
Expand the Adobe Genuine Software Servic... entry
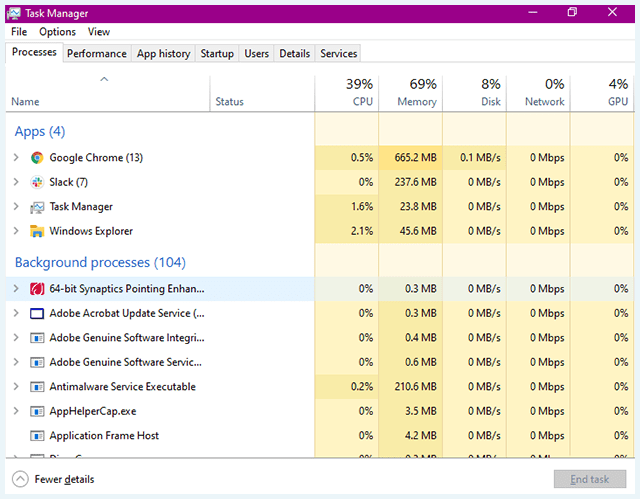pyautogui.click(x=16, y=362)
